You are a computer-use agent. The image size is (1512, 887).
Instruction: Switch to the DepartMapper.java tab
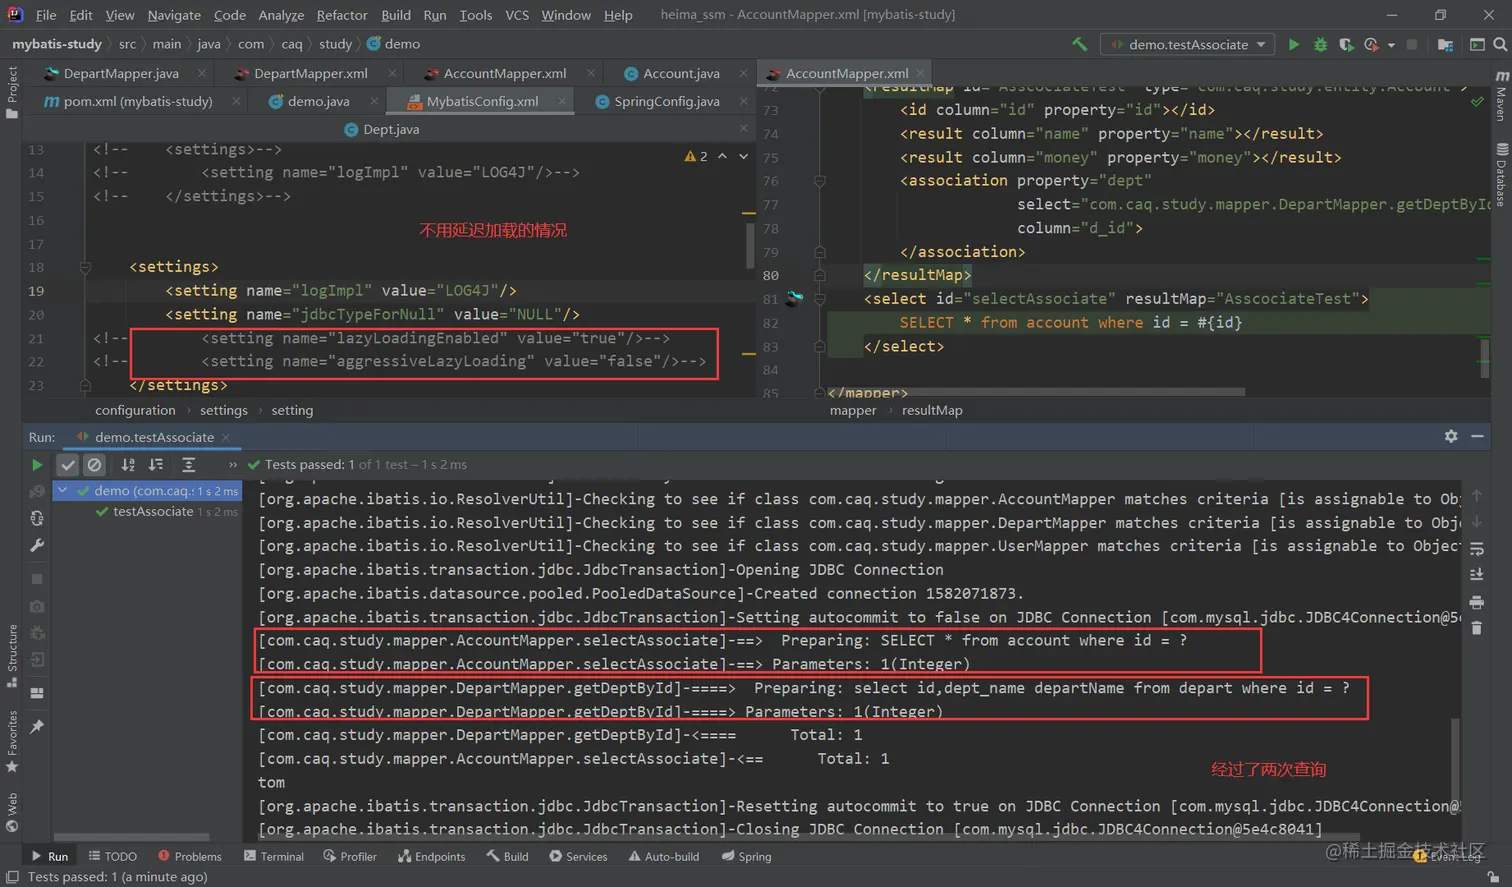tap(120, 73)
